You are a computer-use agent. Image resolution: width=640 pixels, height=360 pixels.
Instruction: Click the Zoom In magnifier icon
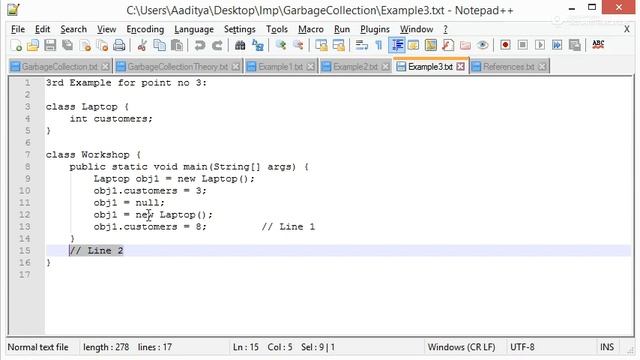click(x=280, y=45)
